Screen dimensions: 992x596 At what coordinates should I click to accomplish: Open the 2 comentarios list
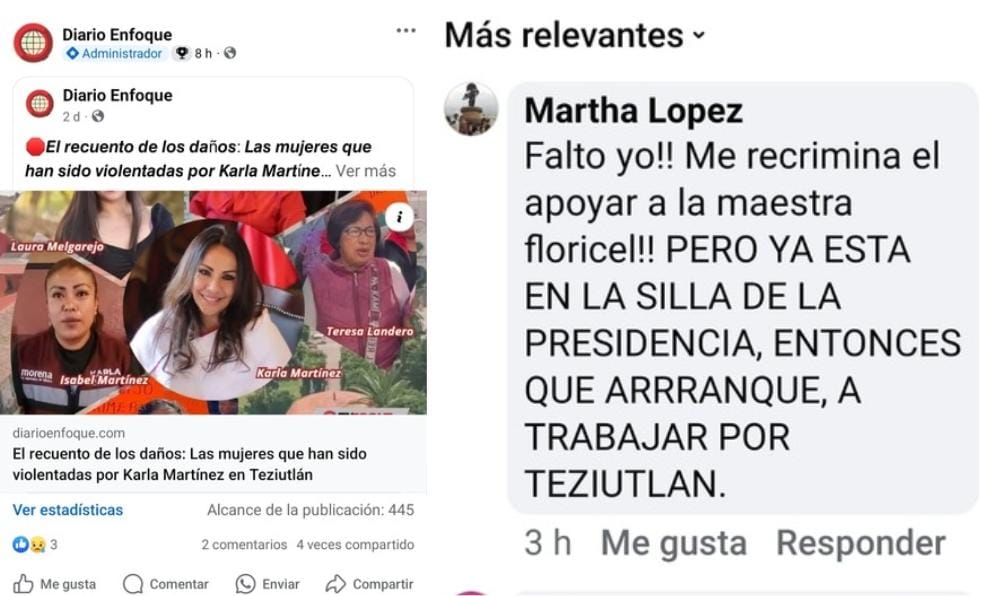point(244,544)
